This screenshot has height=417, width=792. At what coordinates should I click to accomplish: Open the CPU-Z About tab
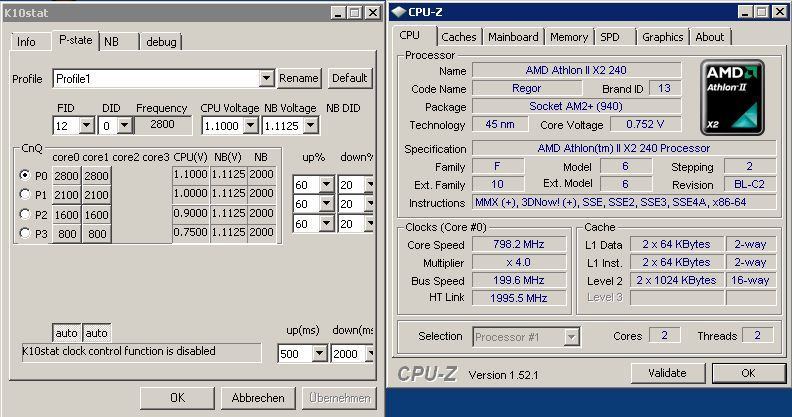(710, 37)
